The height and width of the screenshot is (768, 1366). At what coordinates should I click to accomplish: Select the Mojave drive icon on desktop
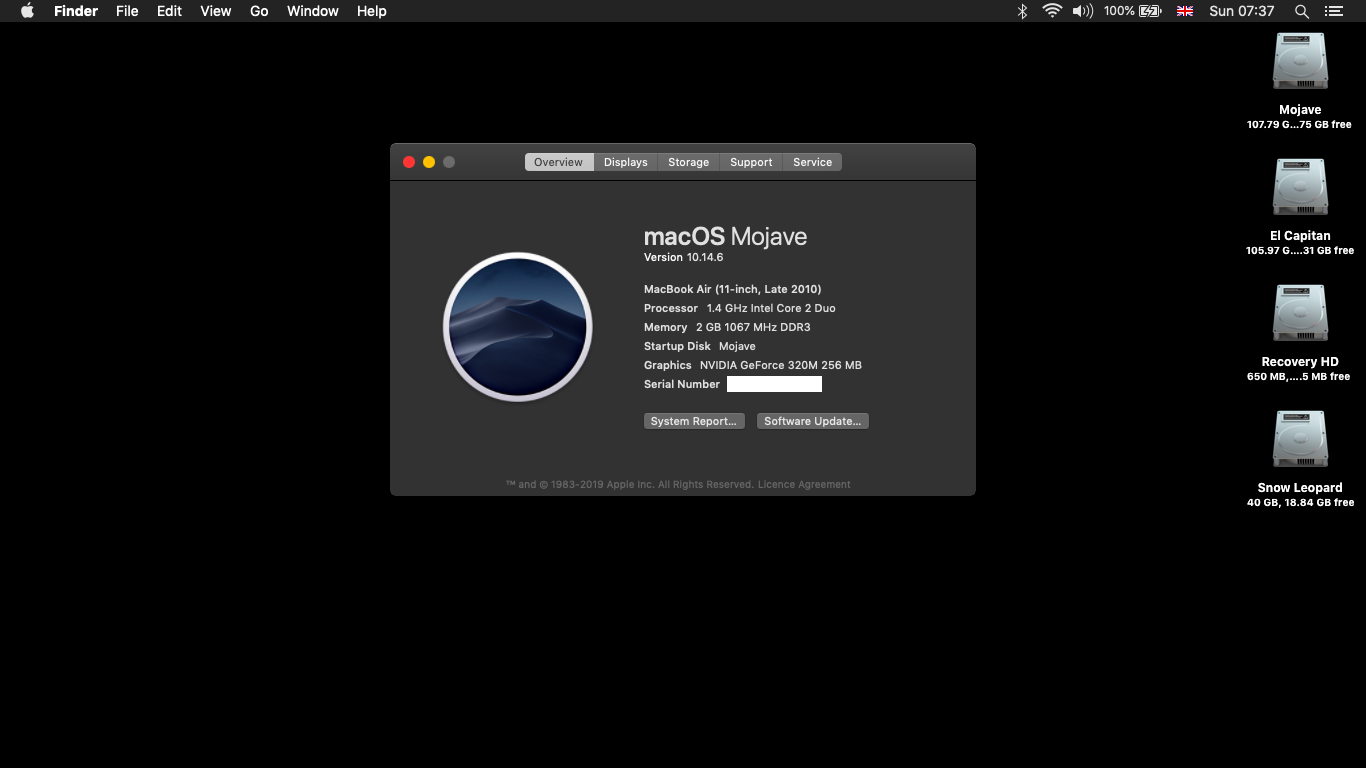1300,62
